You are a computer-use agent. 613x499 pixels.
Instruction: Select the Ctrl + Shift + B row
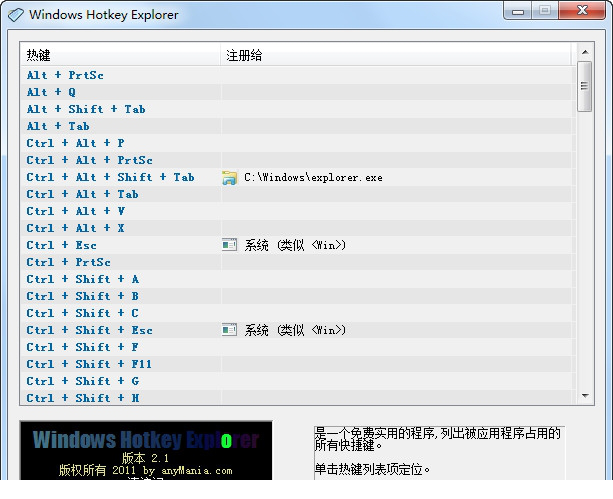(298, 296)
